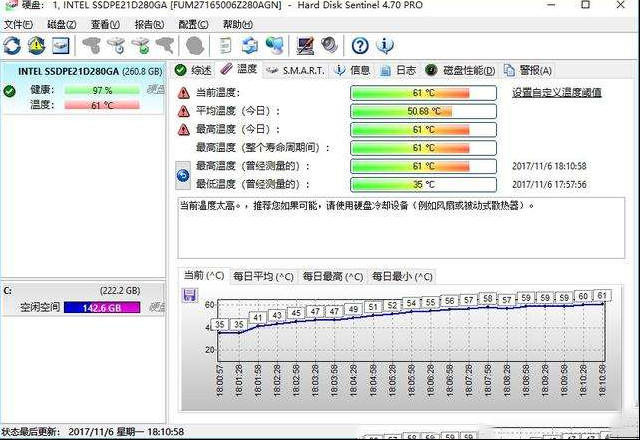Click the warning-triangle alert toolbar icon
Screen dimensions: 640x440
click(36, 45)
